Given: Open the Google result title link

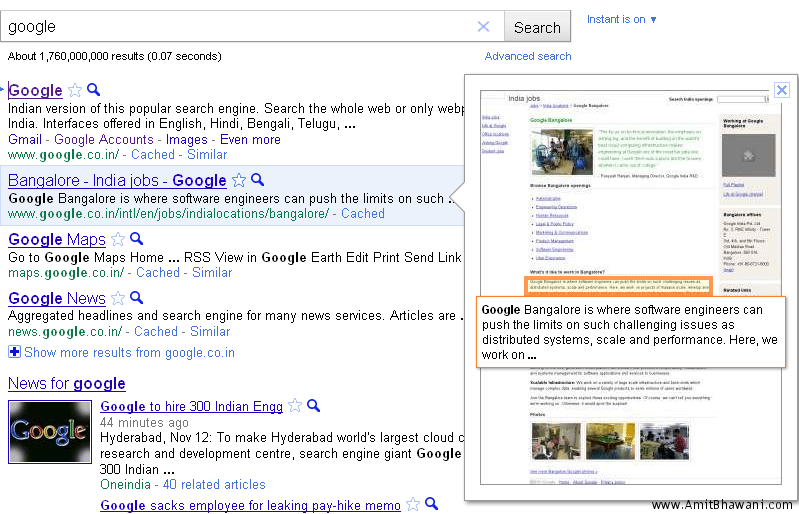Looking at the screenshot, I should click(35, 90).
